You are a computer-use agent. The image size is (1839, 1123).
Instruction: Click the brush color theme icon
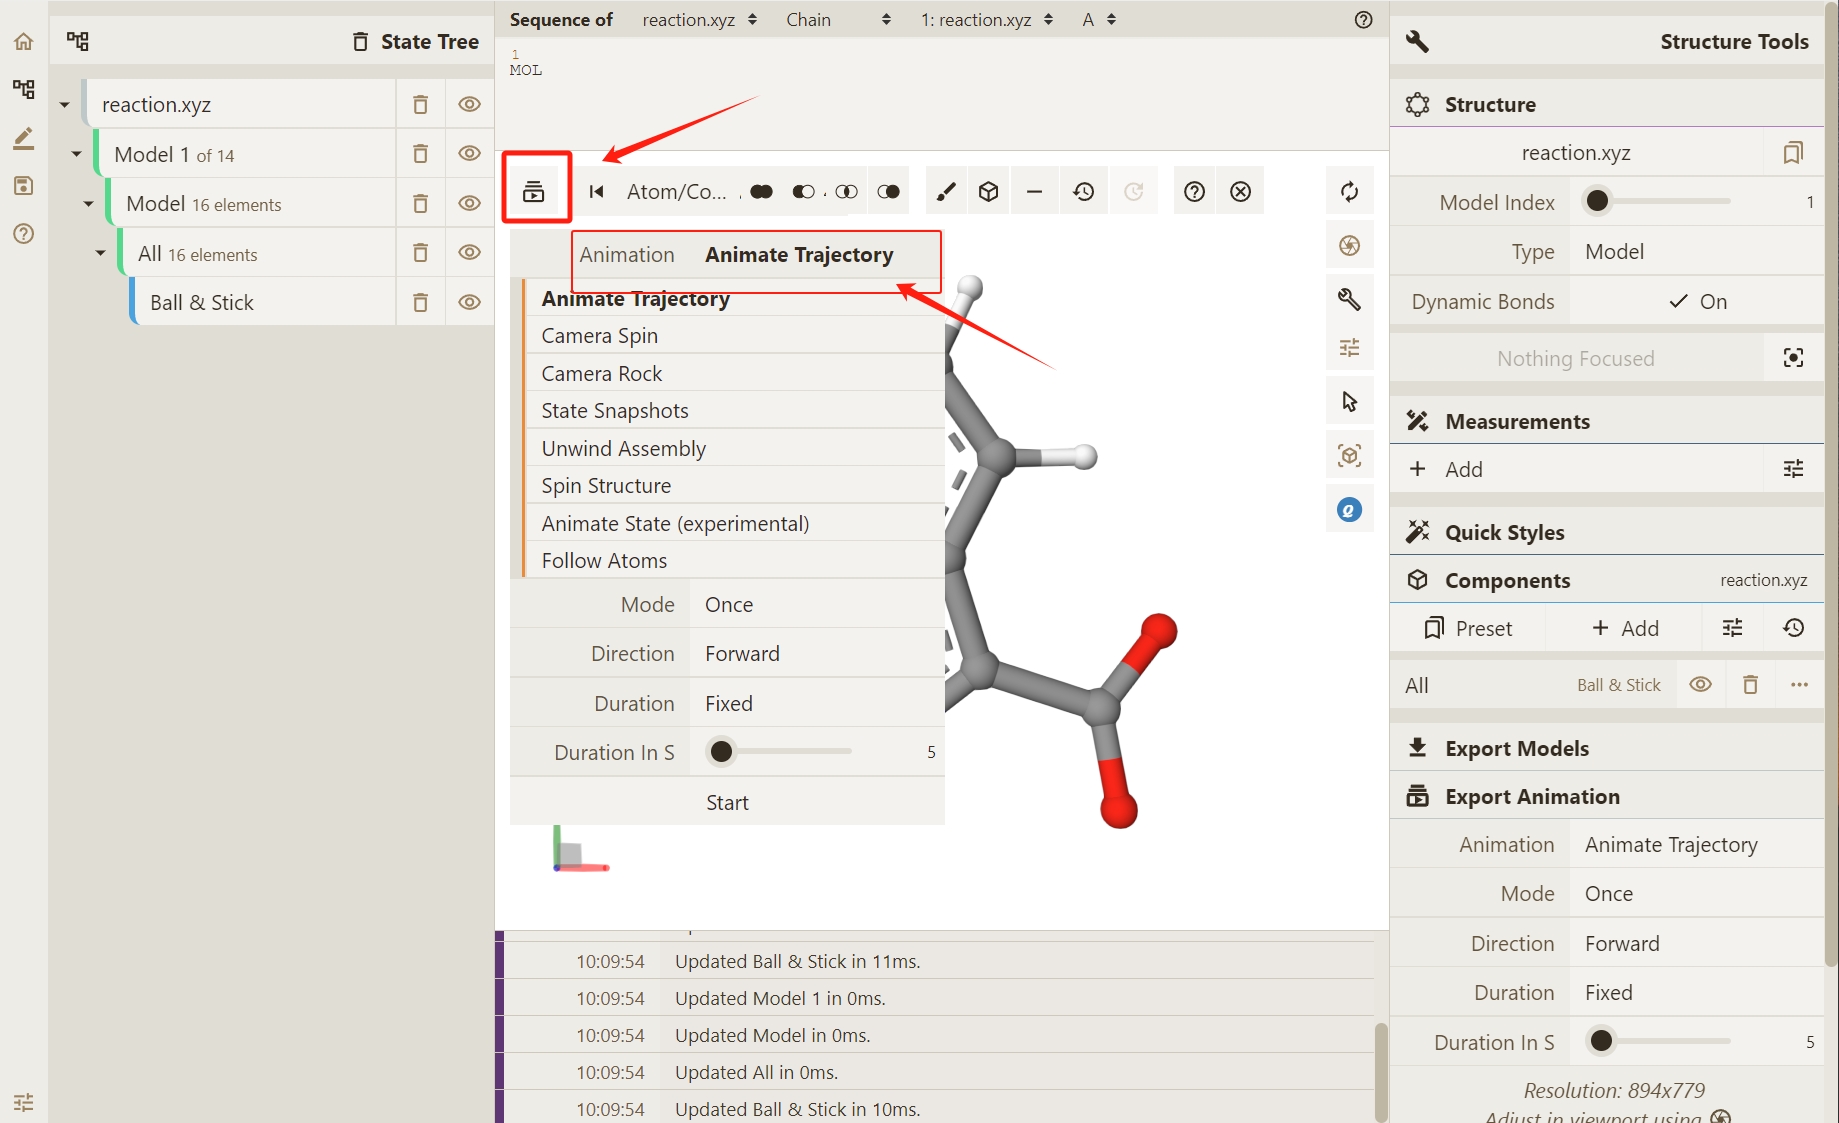pyautogui.click(x=945, y=192)
